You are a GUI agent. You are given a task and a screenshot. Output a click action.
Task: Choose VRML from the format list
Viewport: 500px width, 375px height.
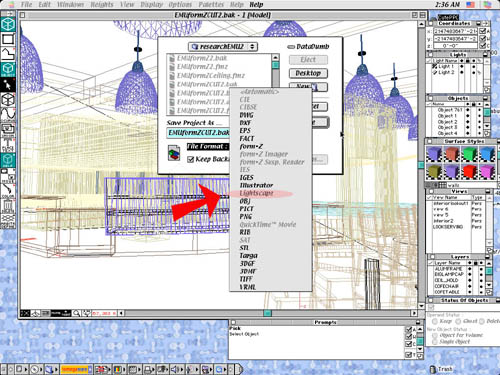click(x=248, y=287)
